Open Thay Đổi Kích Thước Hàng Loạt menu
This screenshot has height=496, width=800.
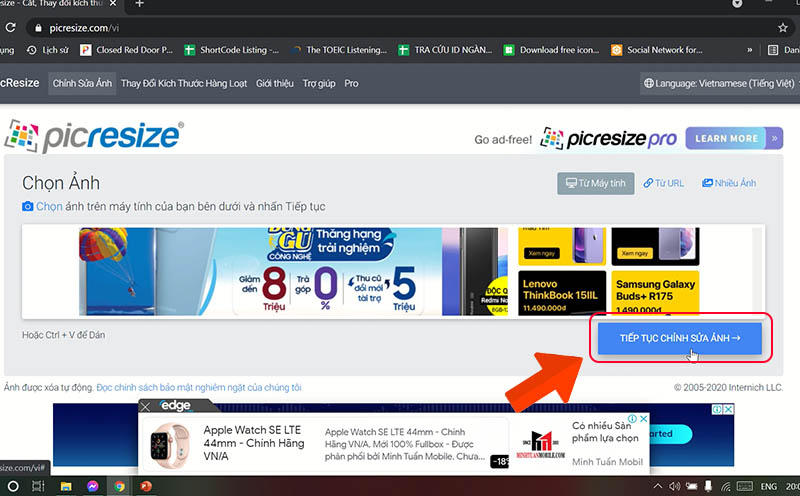click(x=184, y=83)
